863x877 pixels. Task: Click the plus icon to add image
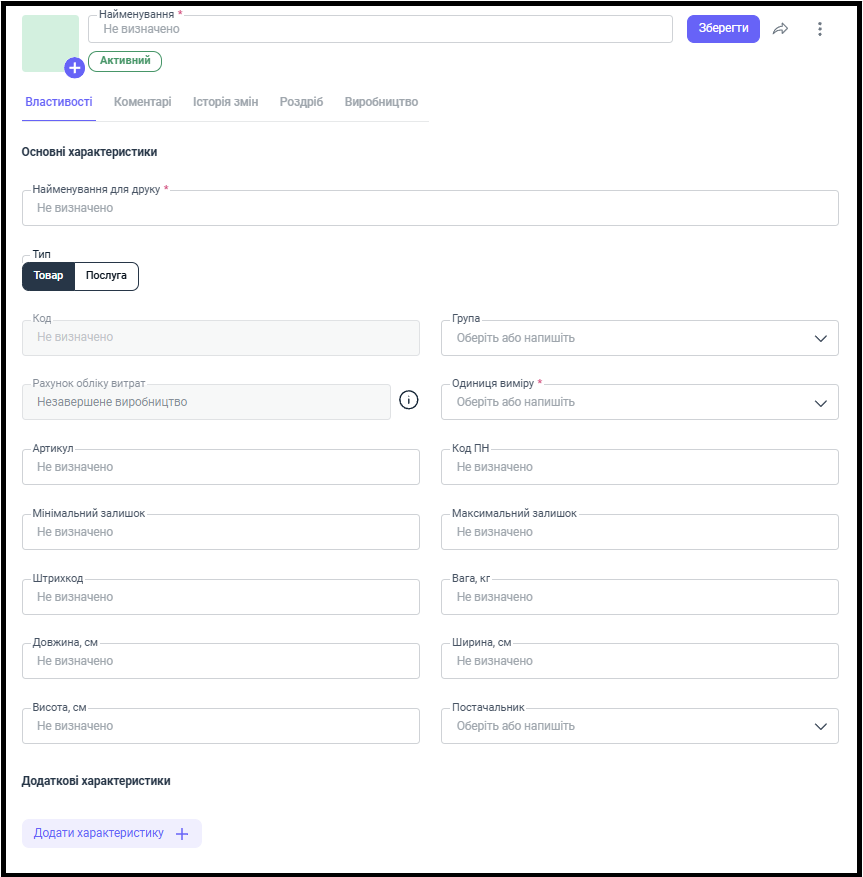pos(74,68)
